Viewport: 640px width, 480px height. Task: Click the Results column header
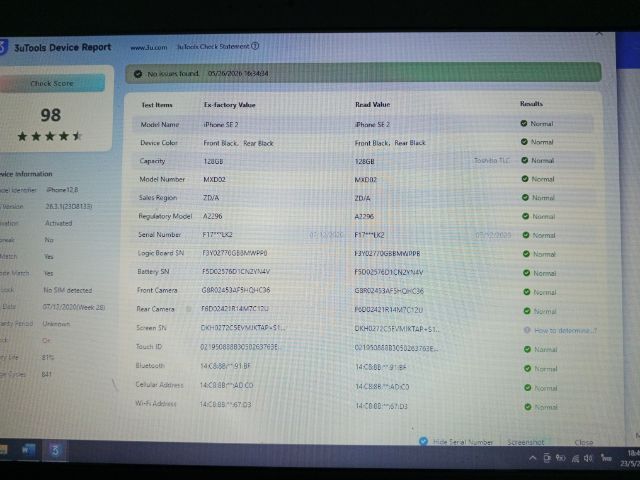[531, 104]
